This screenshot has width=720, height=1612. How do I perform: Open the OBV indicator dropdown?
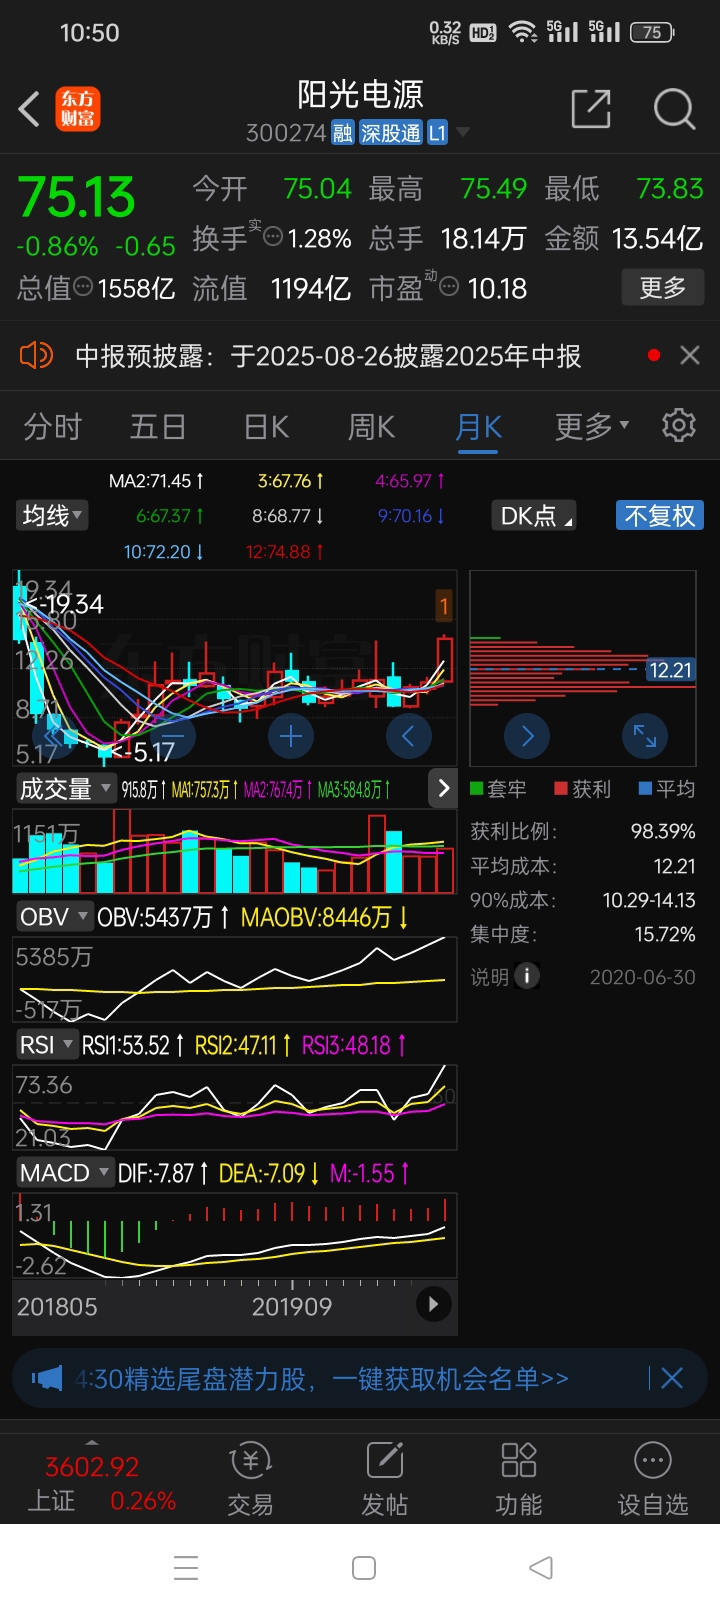[54, 917]
